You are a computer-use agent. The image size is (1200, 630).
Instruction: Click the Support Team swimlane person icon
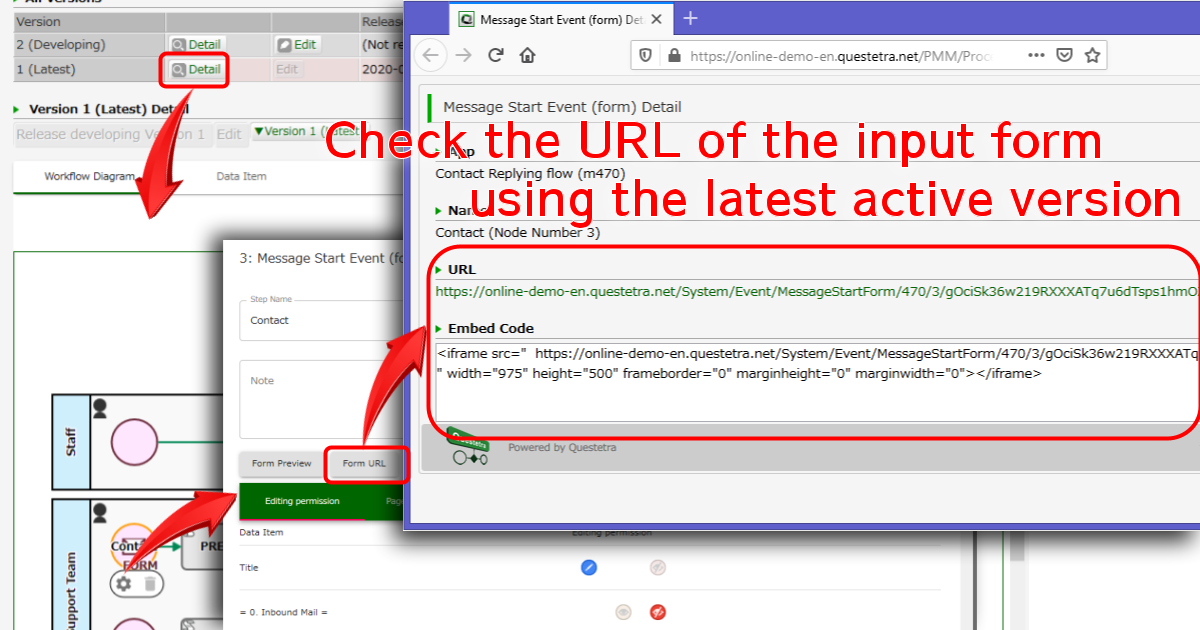click(x=100, y=512)
